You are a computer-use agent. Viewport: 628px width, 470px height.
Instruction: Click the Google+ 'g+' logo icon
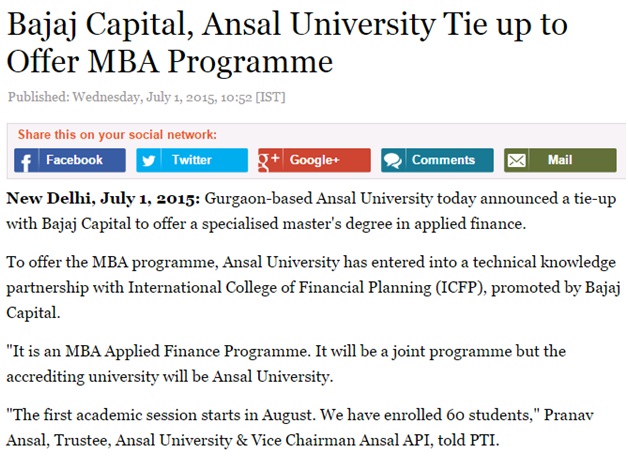[269, 161]
